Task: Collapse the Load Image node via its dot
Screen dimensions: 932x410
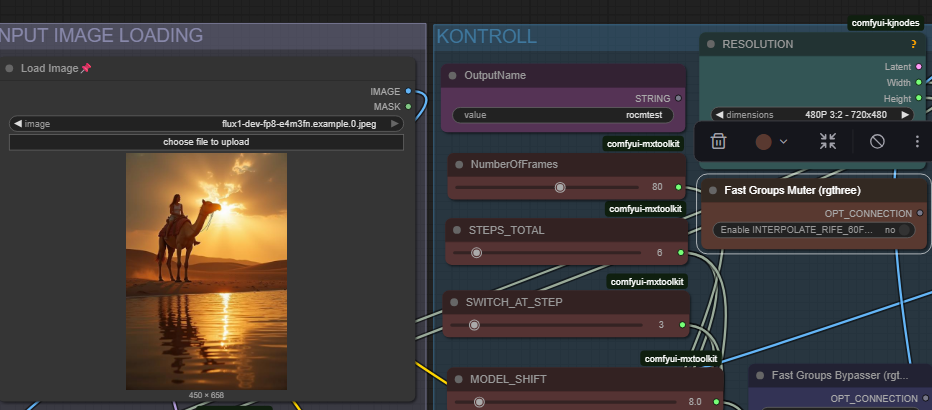Action: tap(10, 69)
